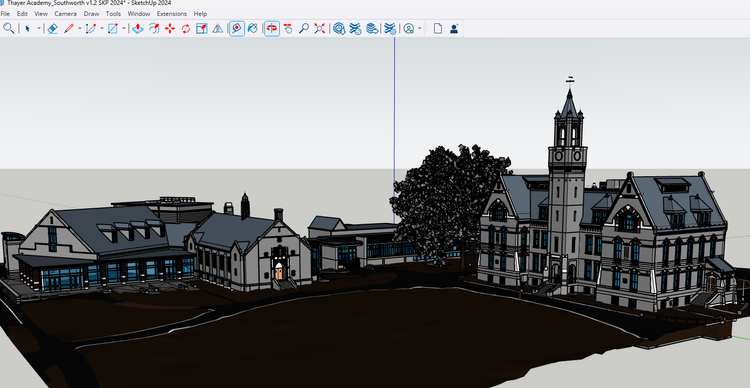The image size is (750, 388).
Task: Activate the Push/Pull tool
Action: (x=138, y=29)
